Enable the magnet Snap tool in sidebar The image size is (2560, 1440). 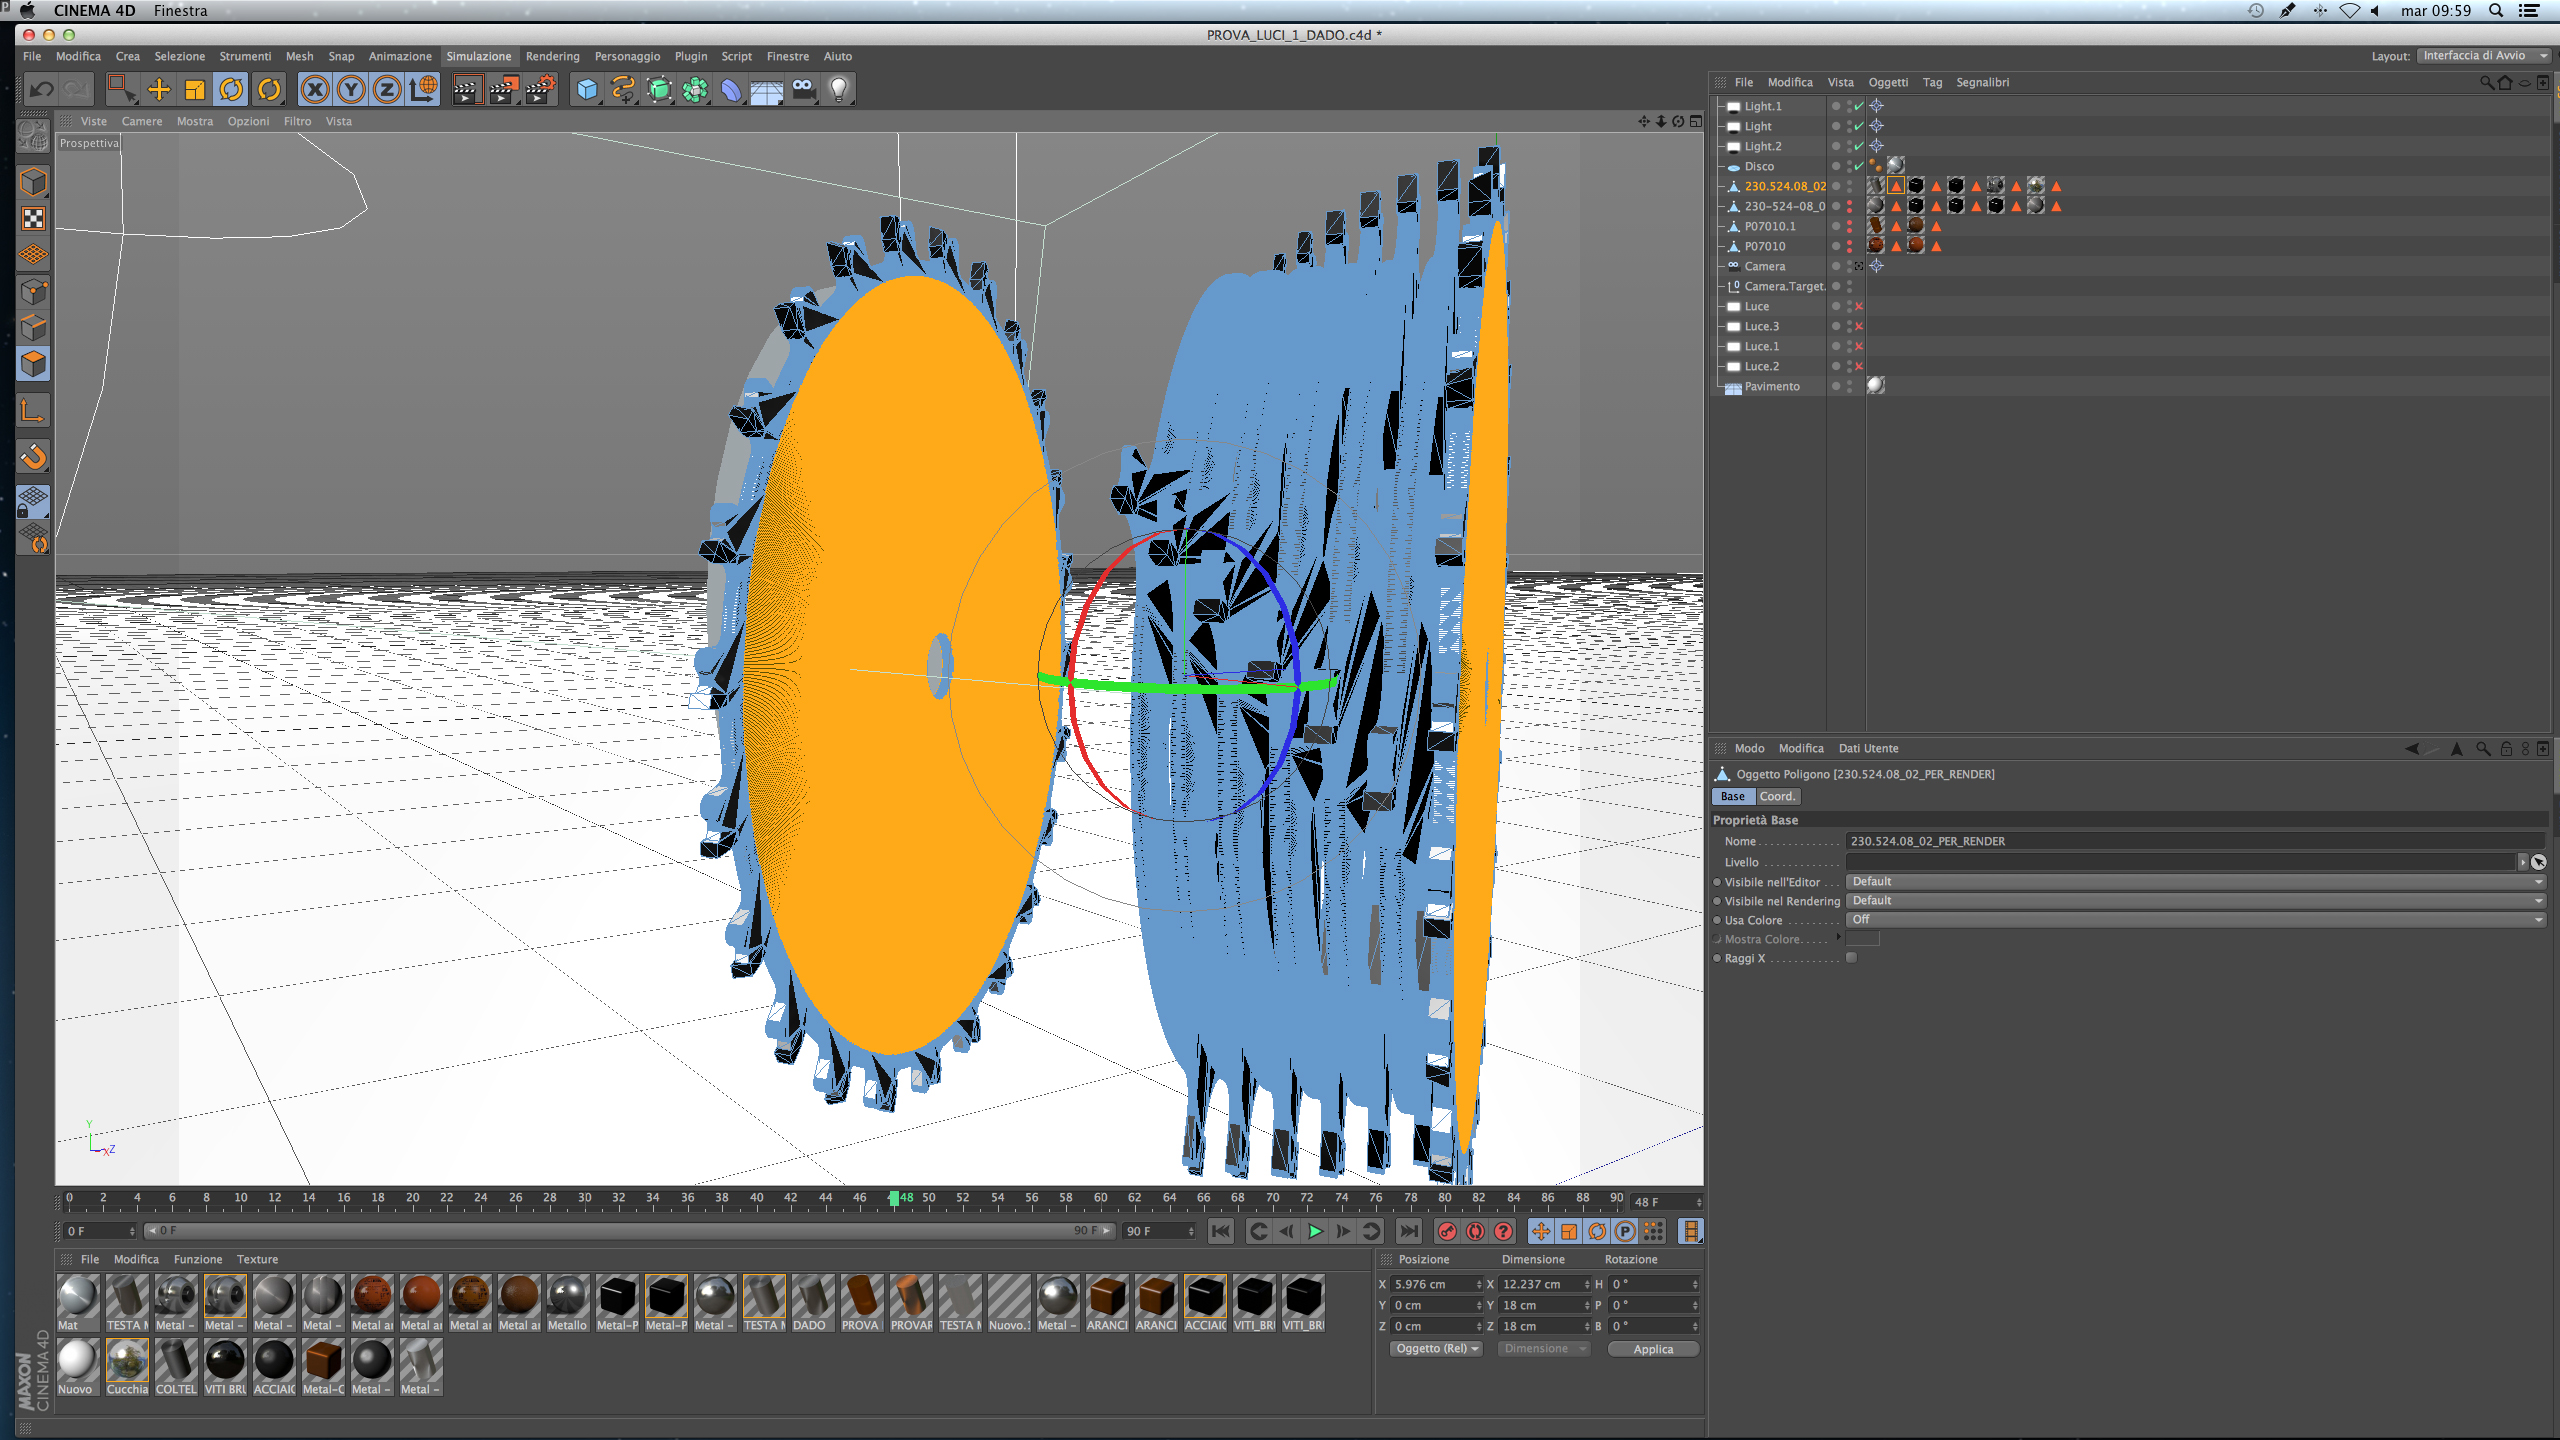[x=33, y=457]
